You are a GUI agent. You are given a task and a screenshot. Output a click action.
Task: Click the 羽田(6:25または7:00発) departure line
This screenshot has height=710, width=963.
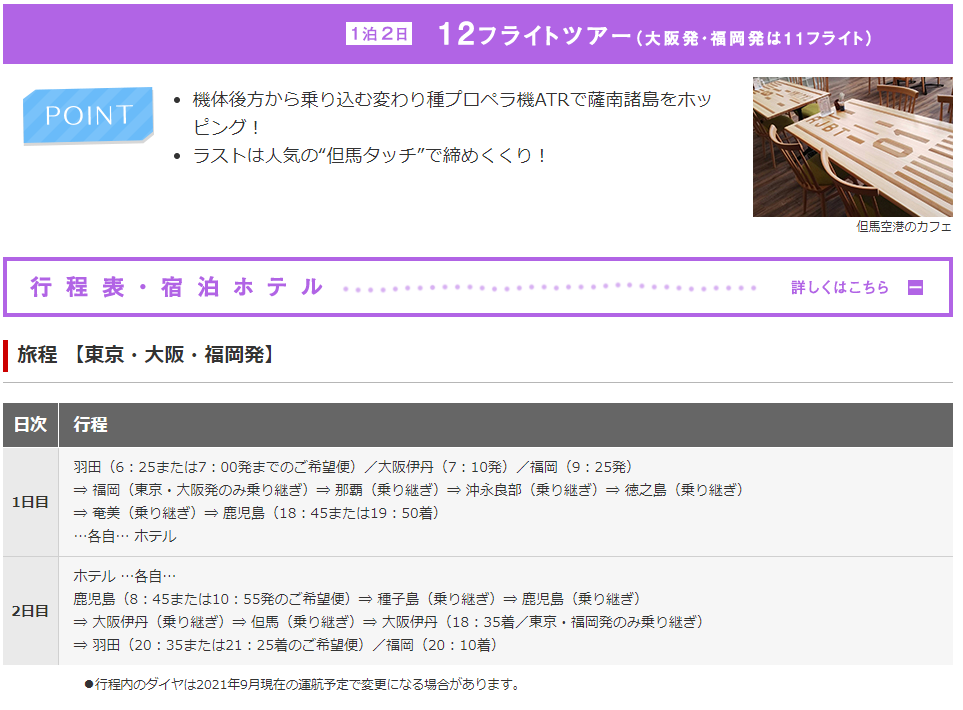tap(353, 467)
